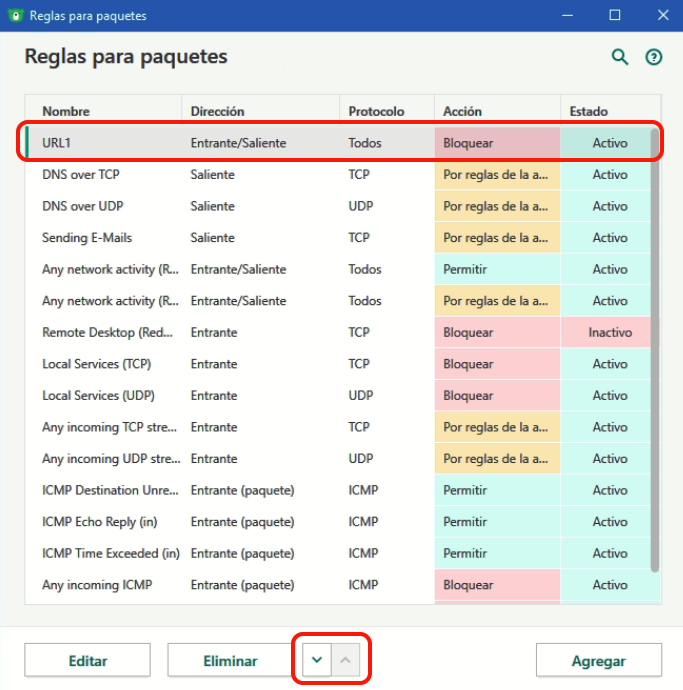Open Bloquear action dropdown for URL1
This screenshot has width=683, height=690.
pyautogui.click(x=496, y=143)
